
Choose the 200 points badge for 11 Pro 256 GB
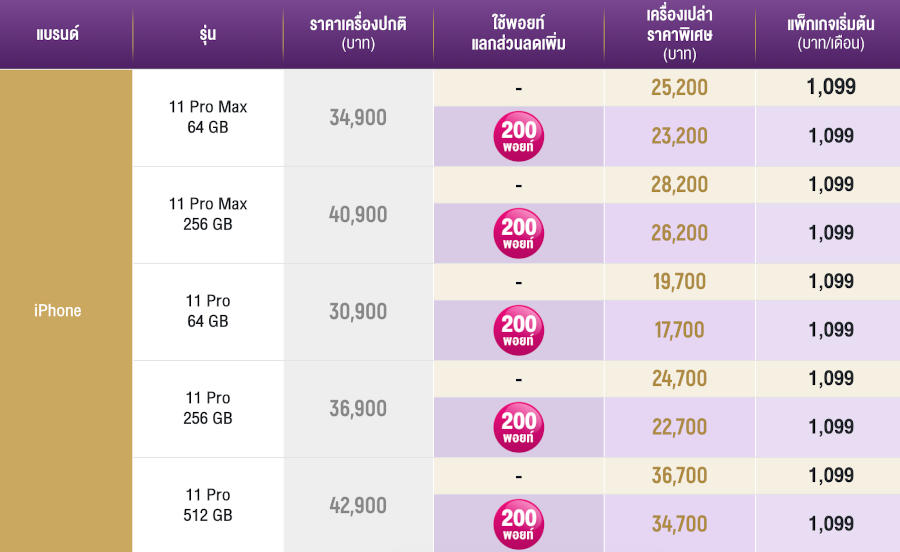[x=519, y=428]
